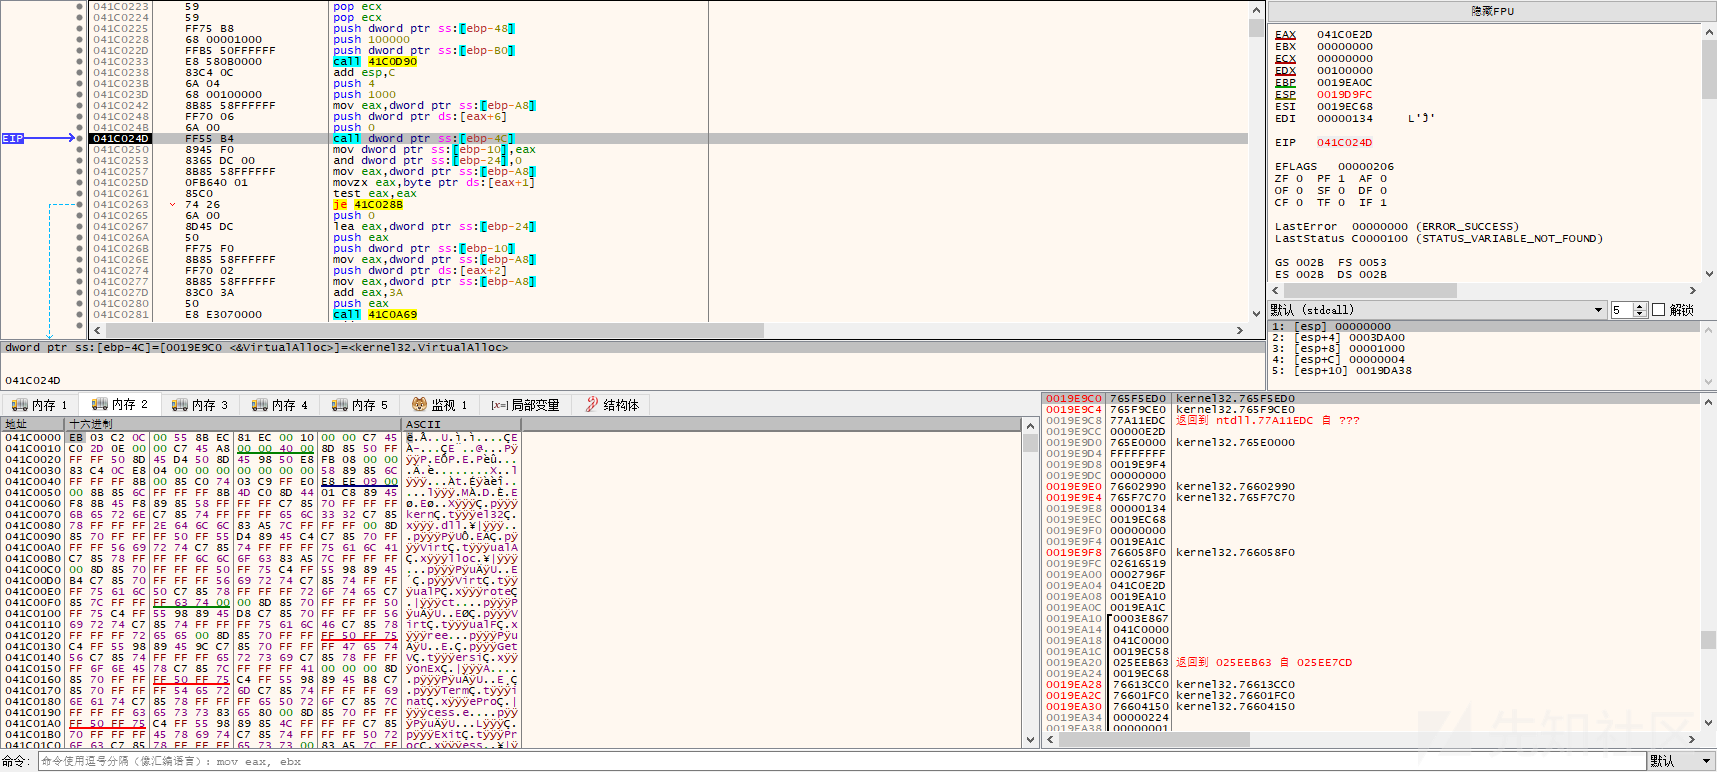Image resolution: width=1717 pixels, height=772 pixels.
Task: Select the current EIP row at 041C024D
Action: pyautogui.click(x=668, y=139)
